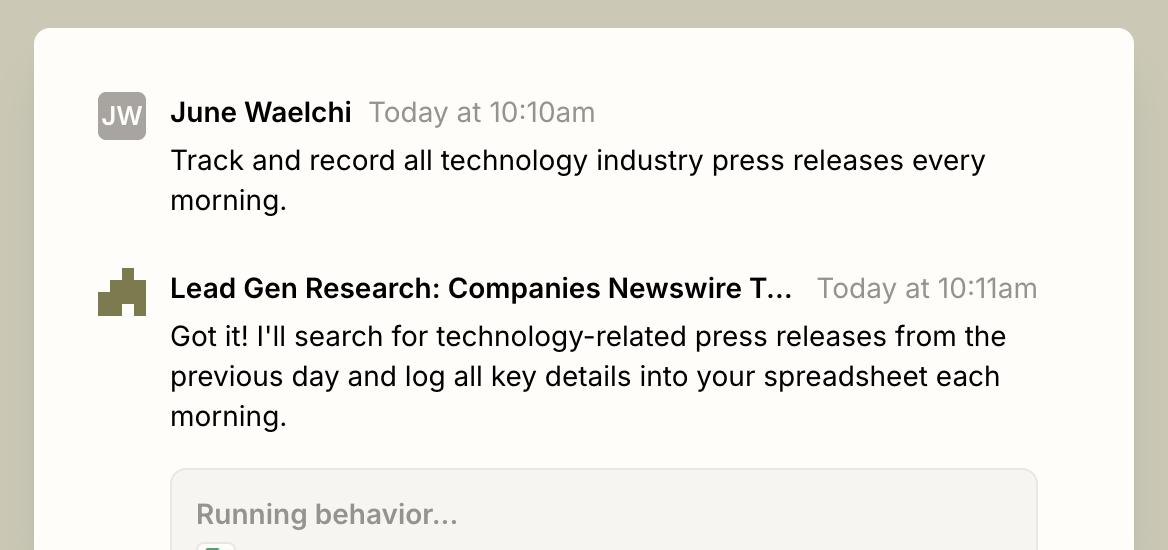
Task: Click the agent's Got it! reply text
Action: (x=588, y=376)
